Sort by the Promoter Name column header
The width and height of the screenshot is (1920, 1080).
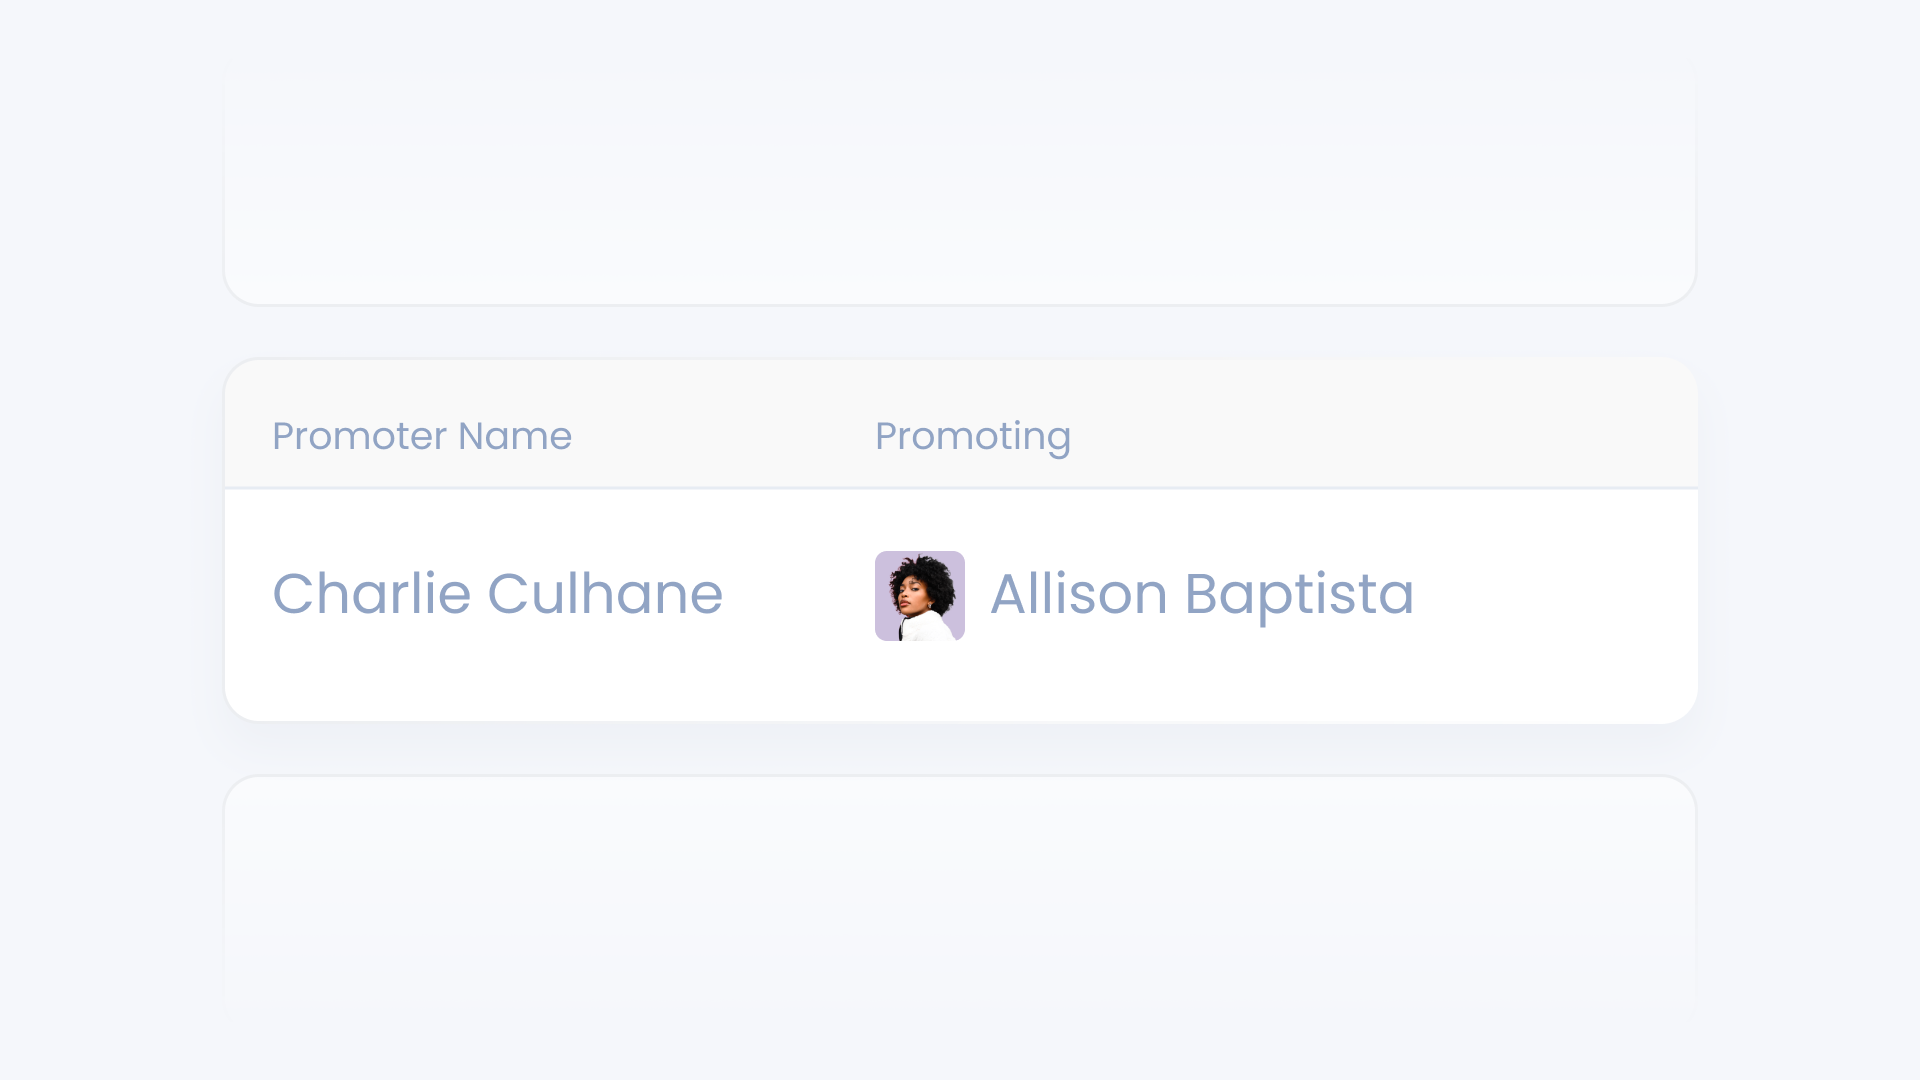pyautogui.click(x=421, y=436)
